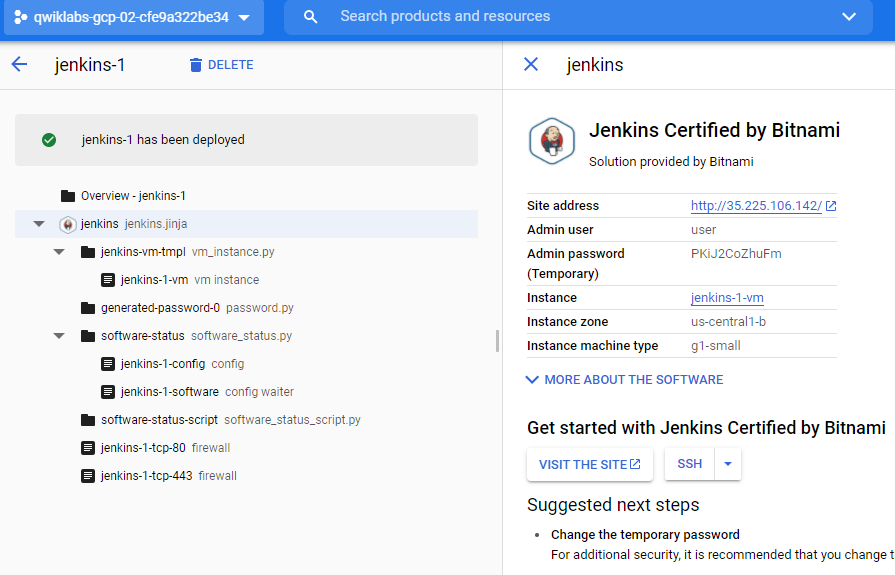Close the jenkins details panel
Screen dimensions: 895x575
531,64
